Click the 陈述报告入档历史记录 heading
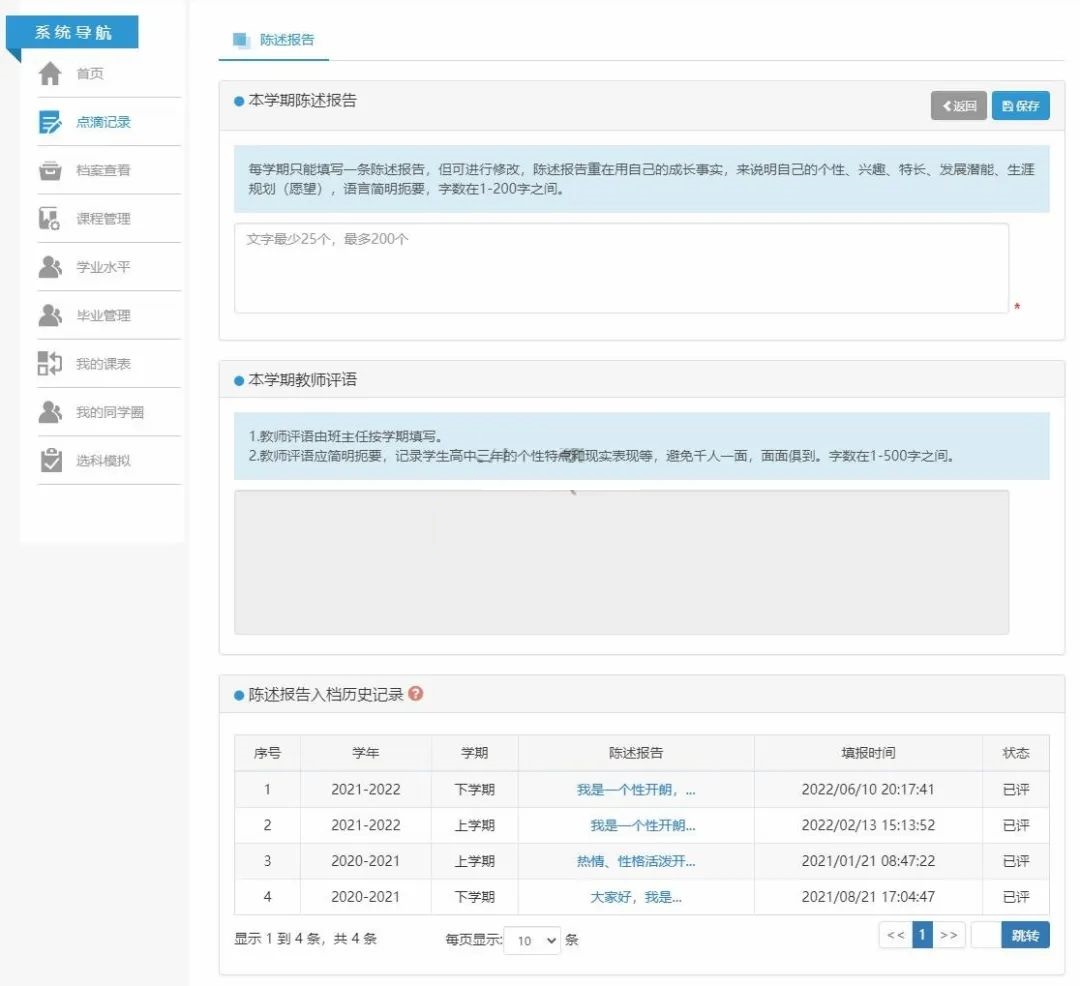The height and width of the screenshot is (986, 1080). pyautogui.click(x=326, y=694)
